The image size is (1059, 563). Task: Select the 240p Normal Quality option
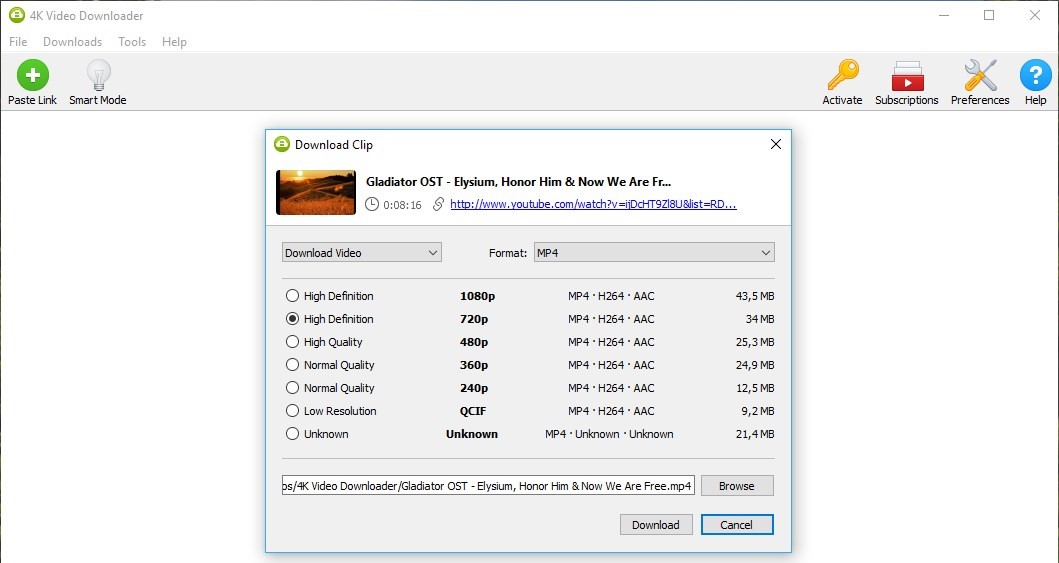tap(292, 387)
